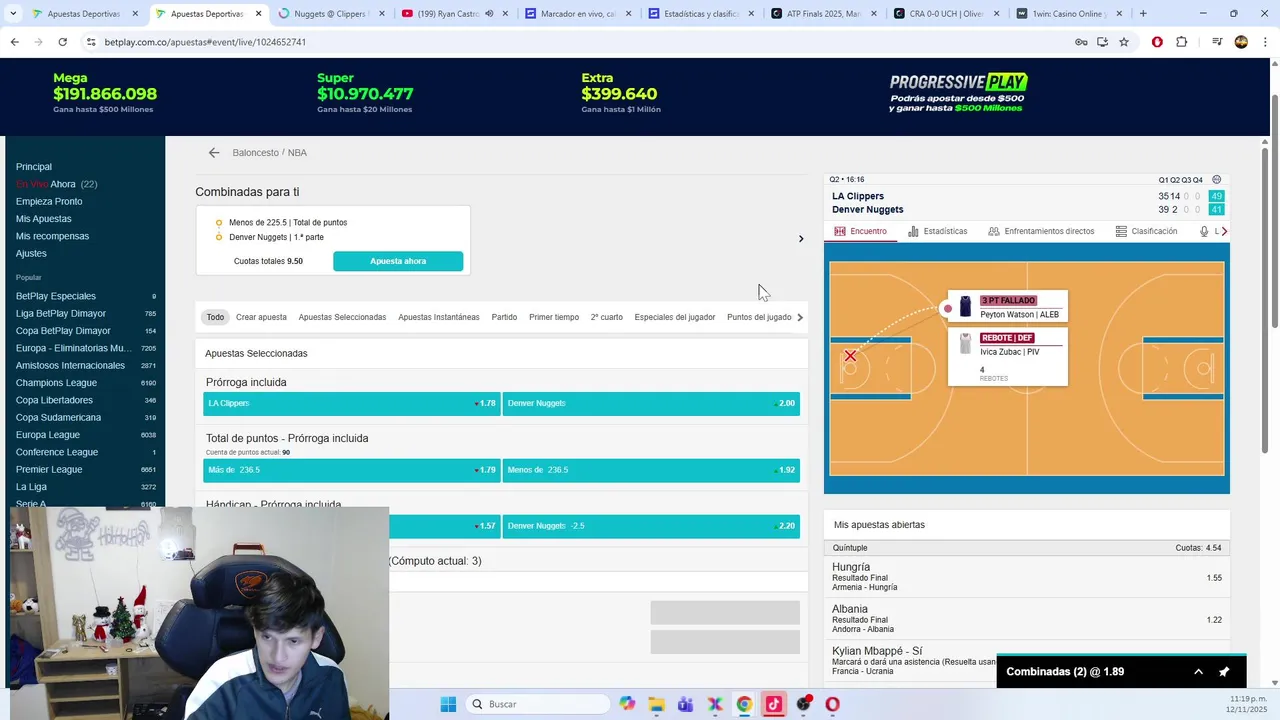Image resolution: width=1280 pixels, height=720 pixels.
Task: Go back with the browser back arrow
Action: pyautogui.click(x=14, y=42)
